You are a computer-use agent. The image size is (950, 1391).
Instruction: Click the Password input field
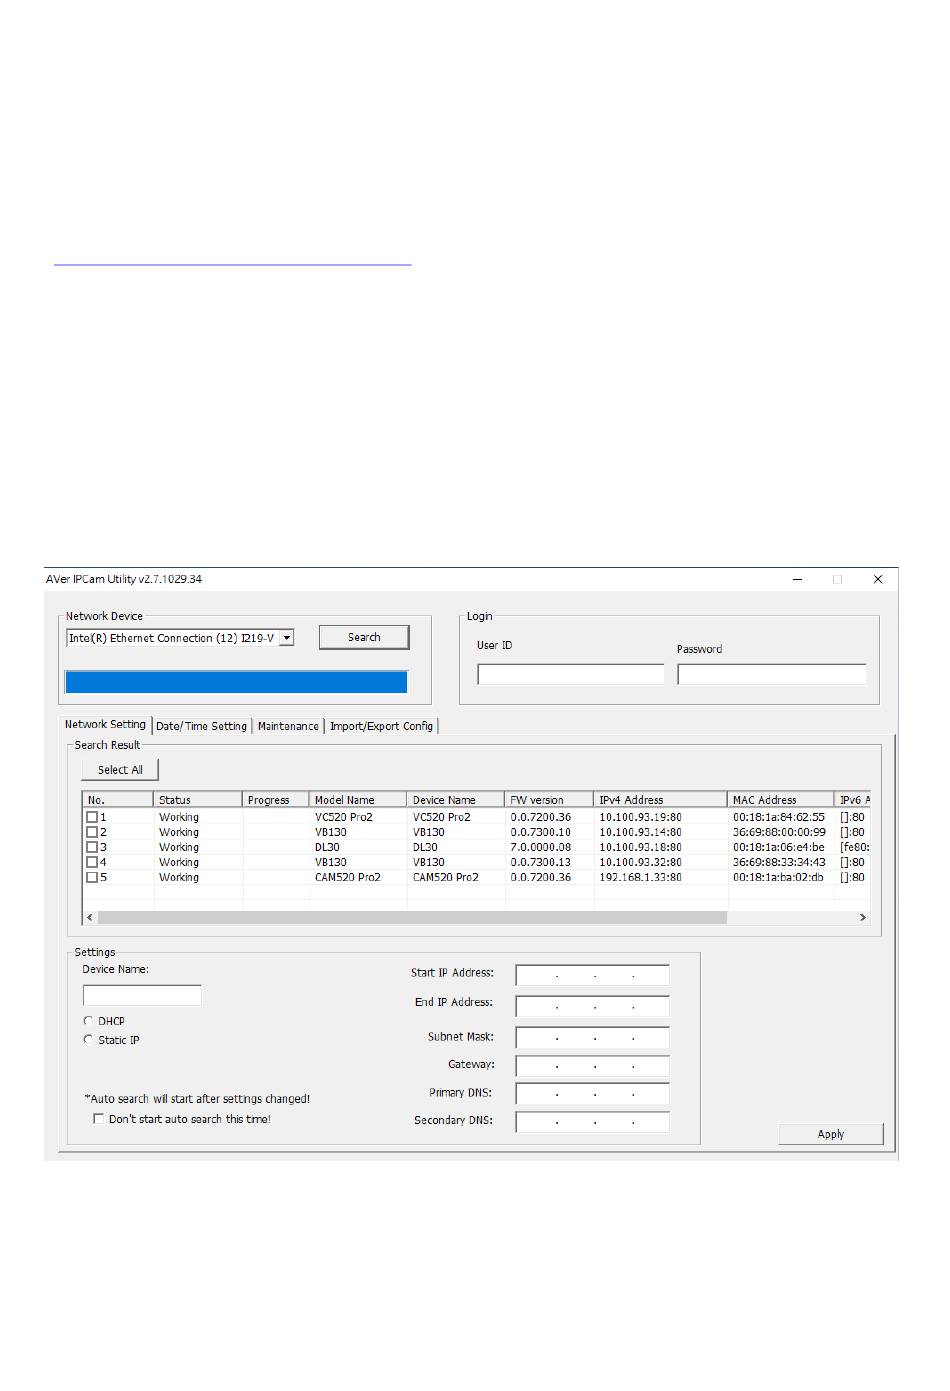[x=772, y=675]
